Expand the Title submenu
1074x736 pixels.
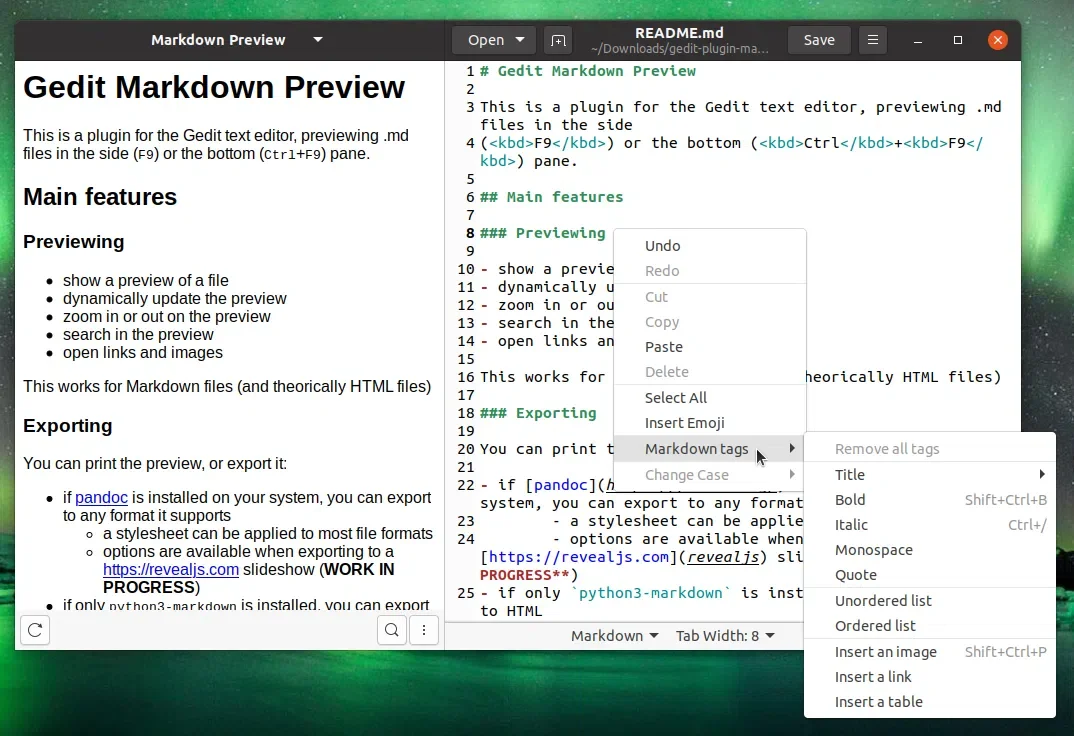929,474
